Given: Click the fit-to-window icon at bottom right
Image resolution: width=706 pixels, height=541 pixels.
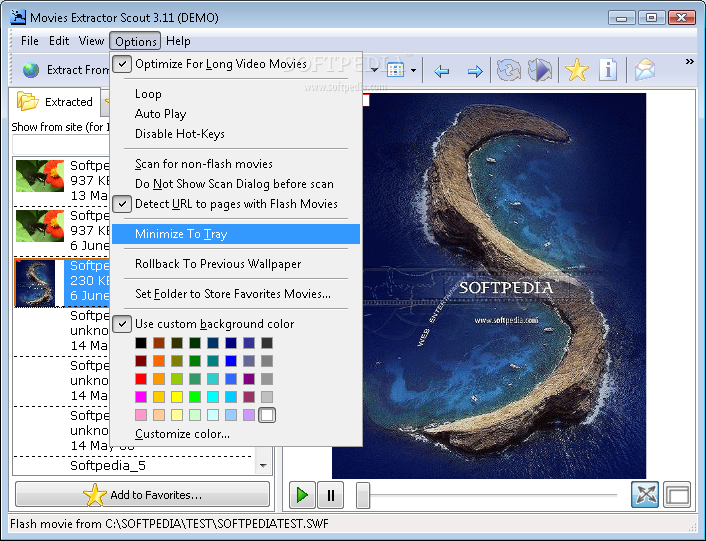Looking at the screenshot, I should 645,494.
